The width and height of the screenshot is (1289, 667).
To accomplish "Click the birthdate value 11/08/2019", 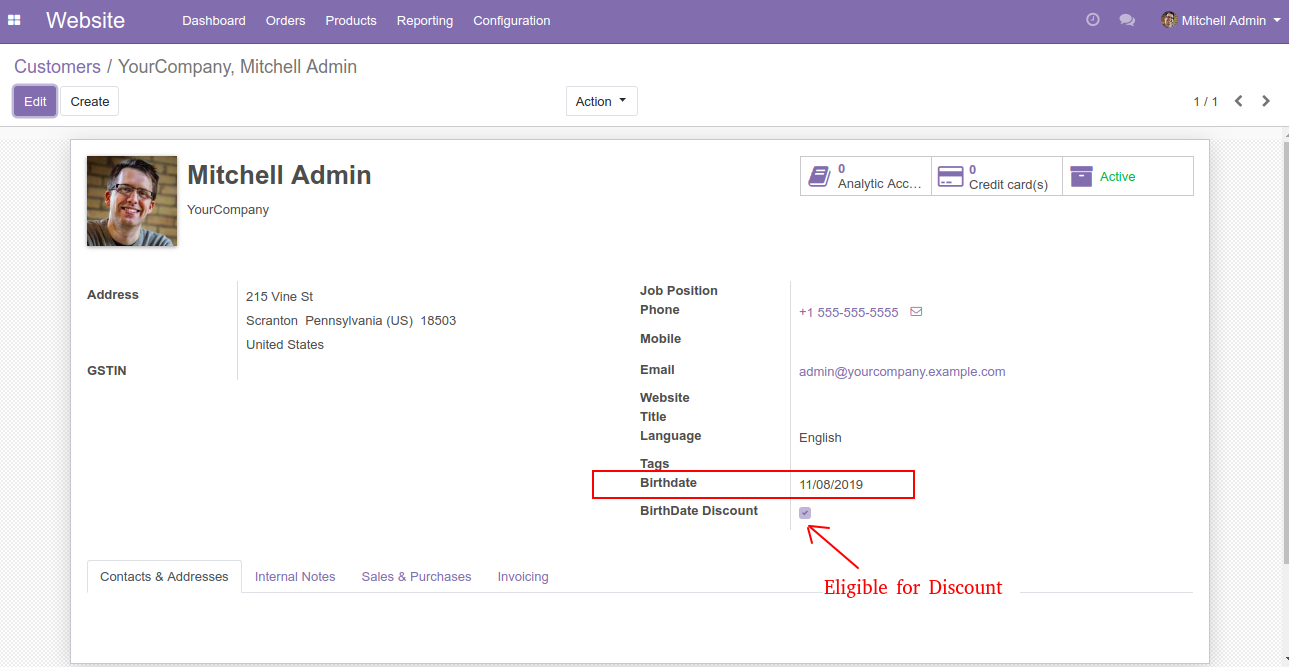I will [x=831, y=485].
